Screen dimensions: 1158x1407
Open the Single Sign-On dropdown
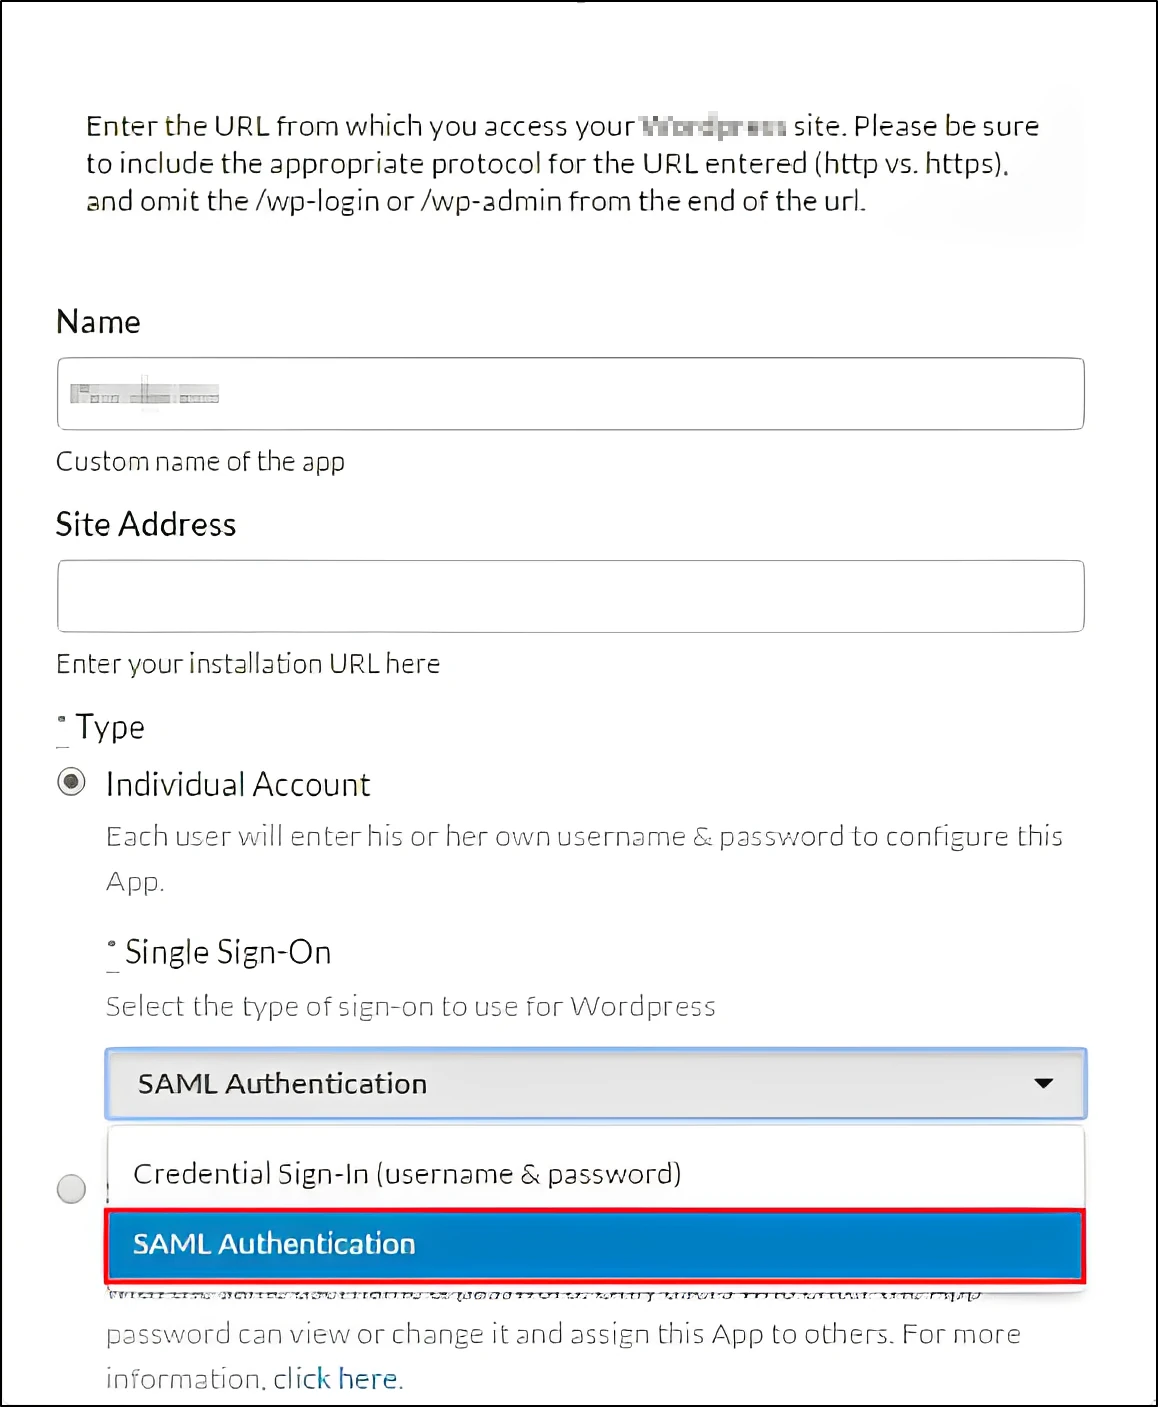pyautogui.click(x=595, y=1082)
